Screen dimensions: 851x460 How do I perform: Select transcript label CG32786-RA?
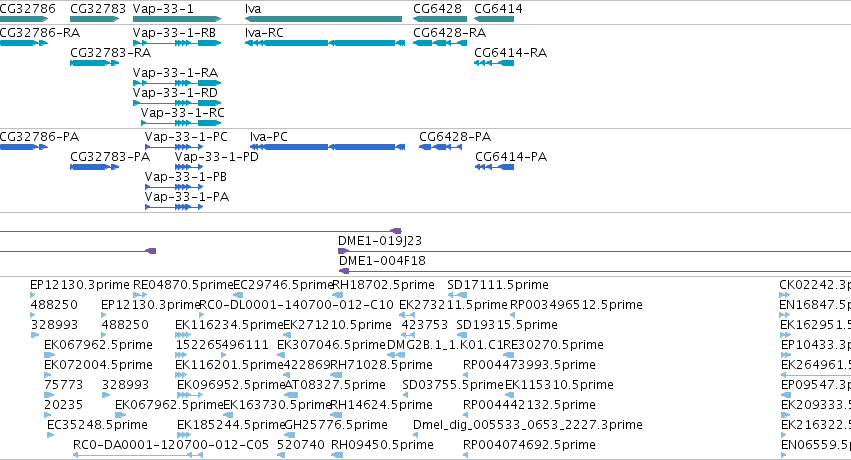click(x=40, y=33)
